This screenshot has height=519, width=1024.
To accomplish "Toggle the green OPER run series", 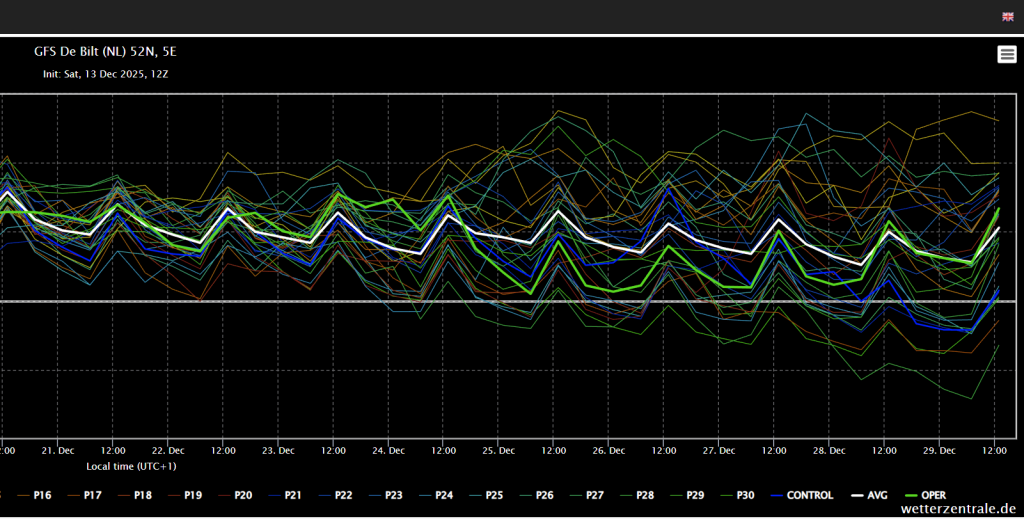I will coord(932,495).
